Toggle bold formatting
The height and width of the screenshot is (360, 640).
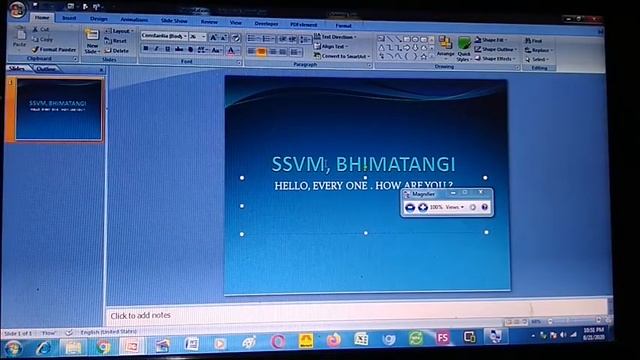coord(146,49)
